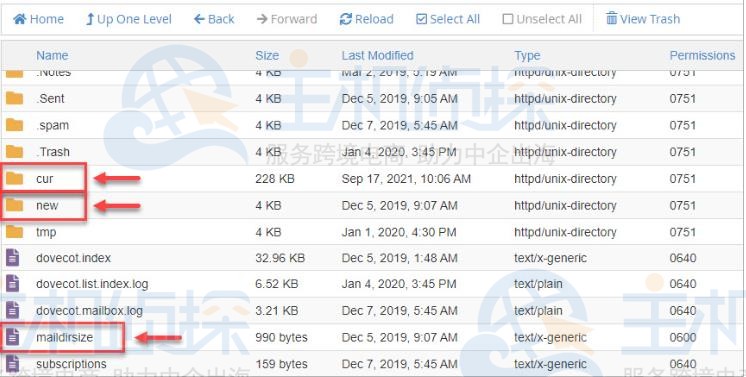746x377 pixels.
Task: Go Up One Level in file manager
Action: coord(128,19)
